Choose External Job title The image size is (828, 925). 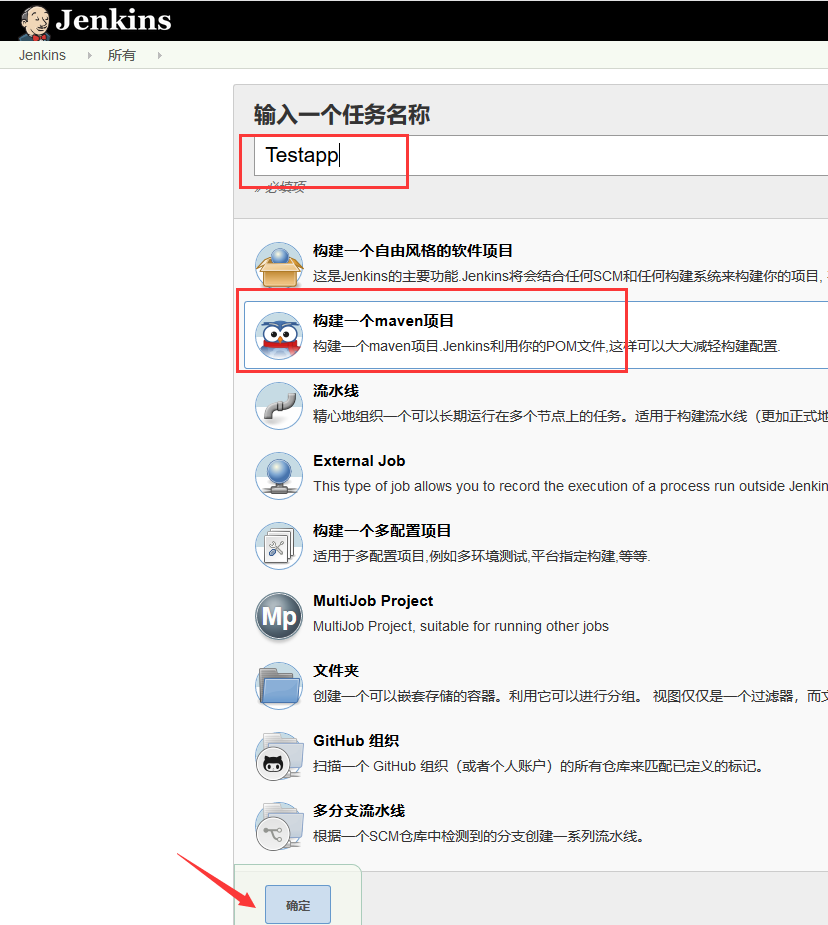(359, 461)
